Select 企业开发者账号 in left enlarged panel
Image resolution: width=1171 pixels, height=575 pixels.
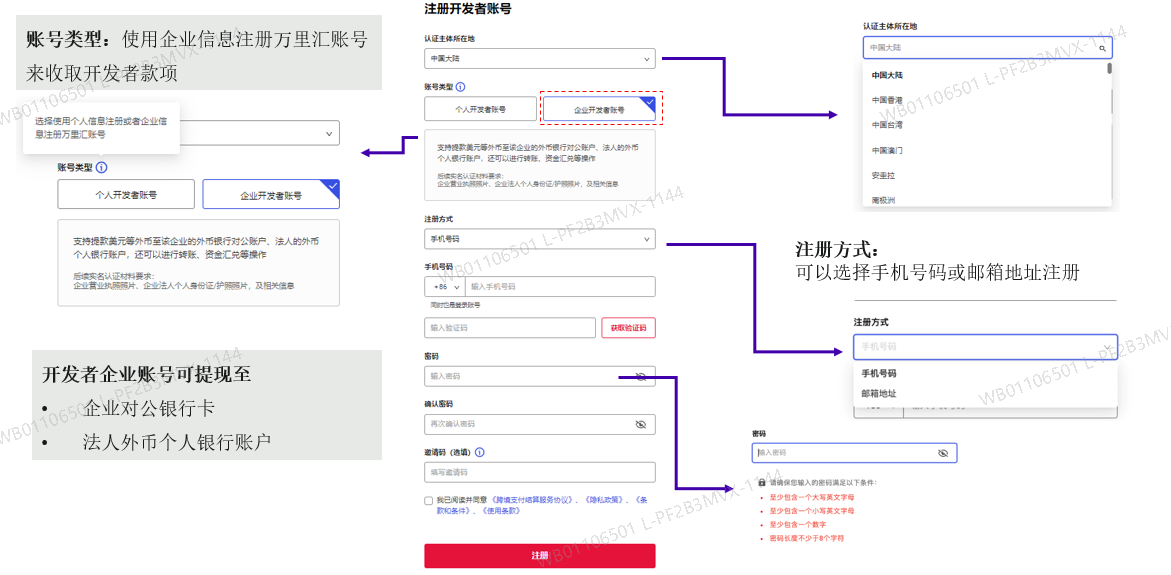tap(271, 195)
